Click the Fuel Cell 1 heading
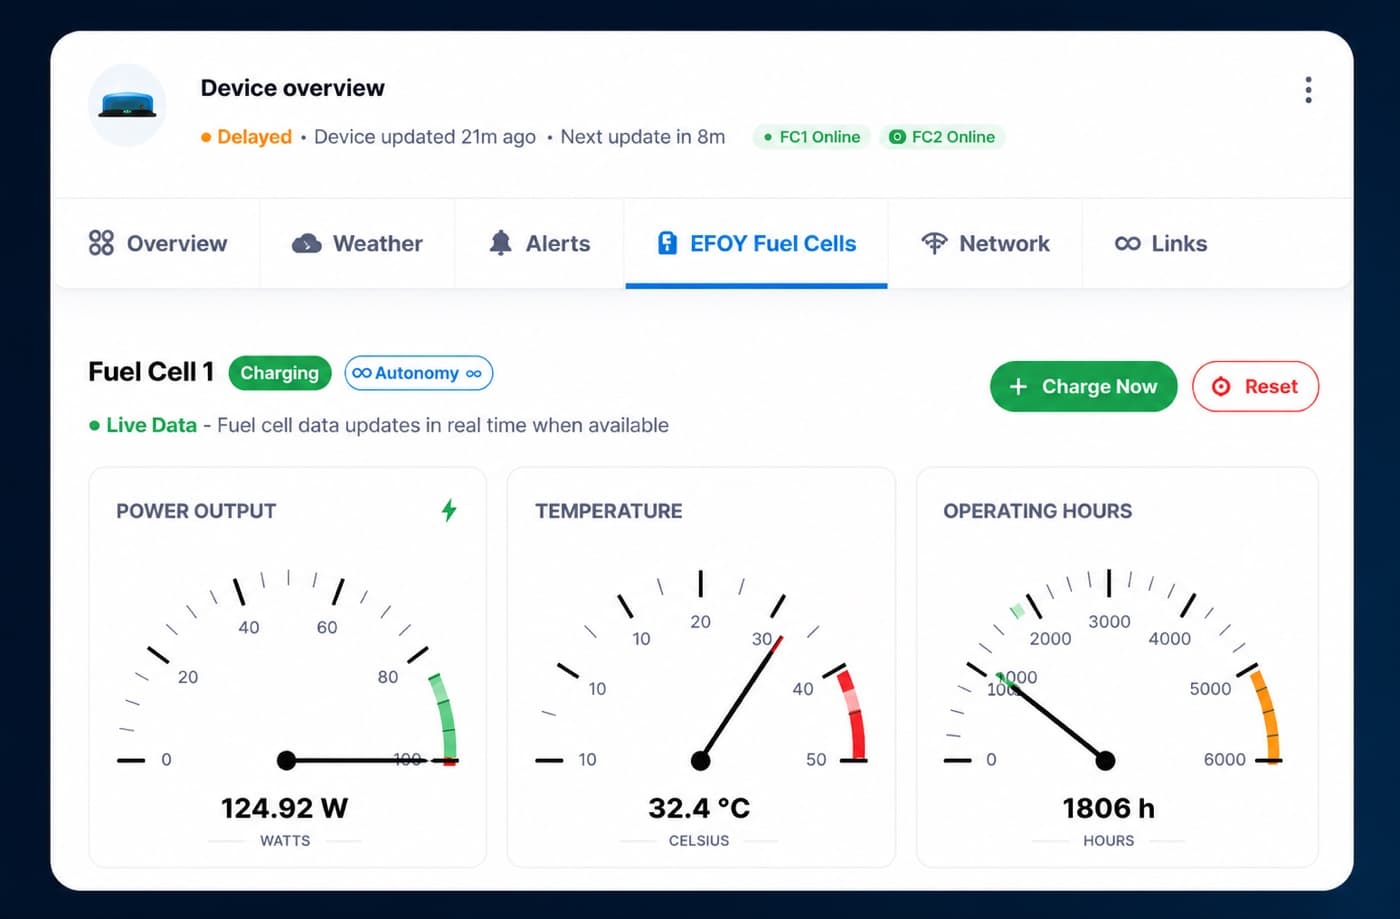This screenshot has width=1400, height=919. tap(151, 372)
